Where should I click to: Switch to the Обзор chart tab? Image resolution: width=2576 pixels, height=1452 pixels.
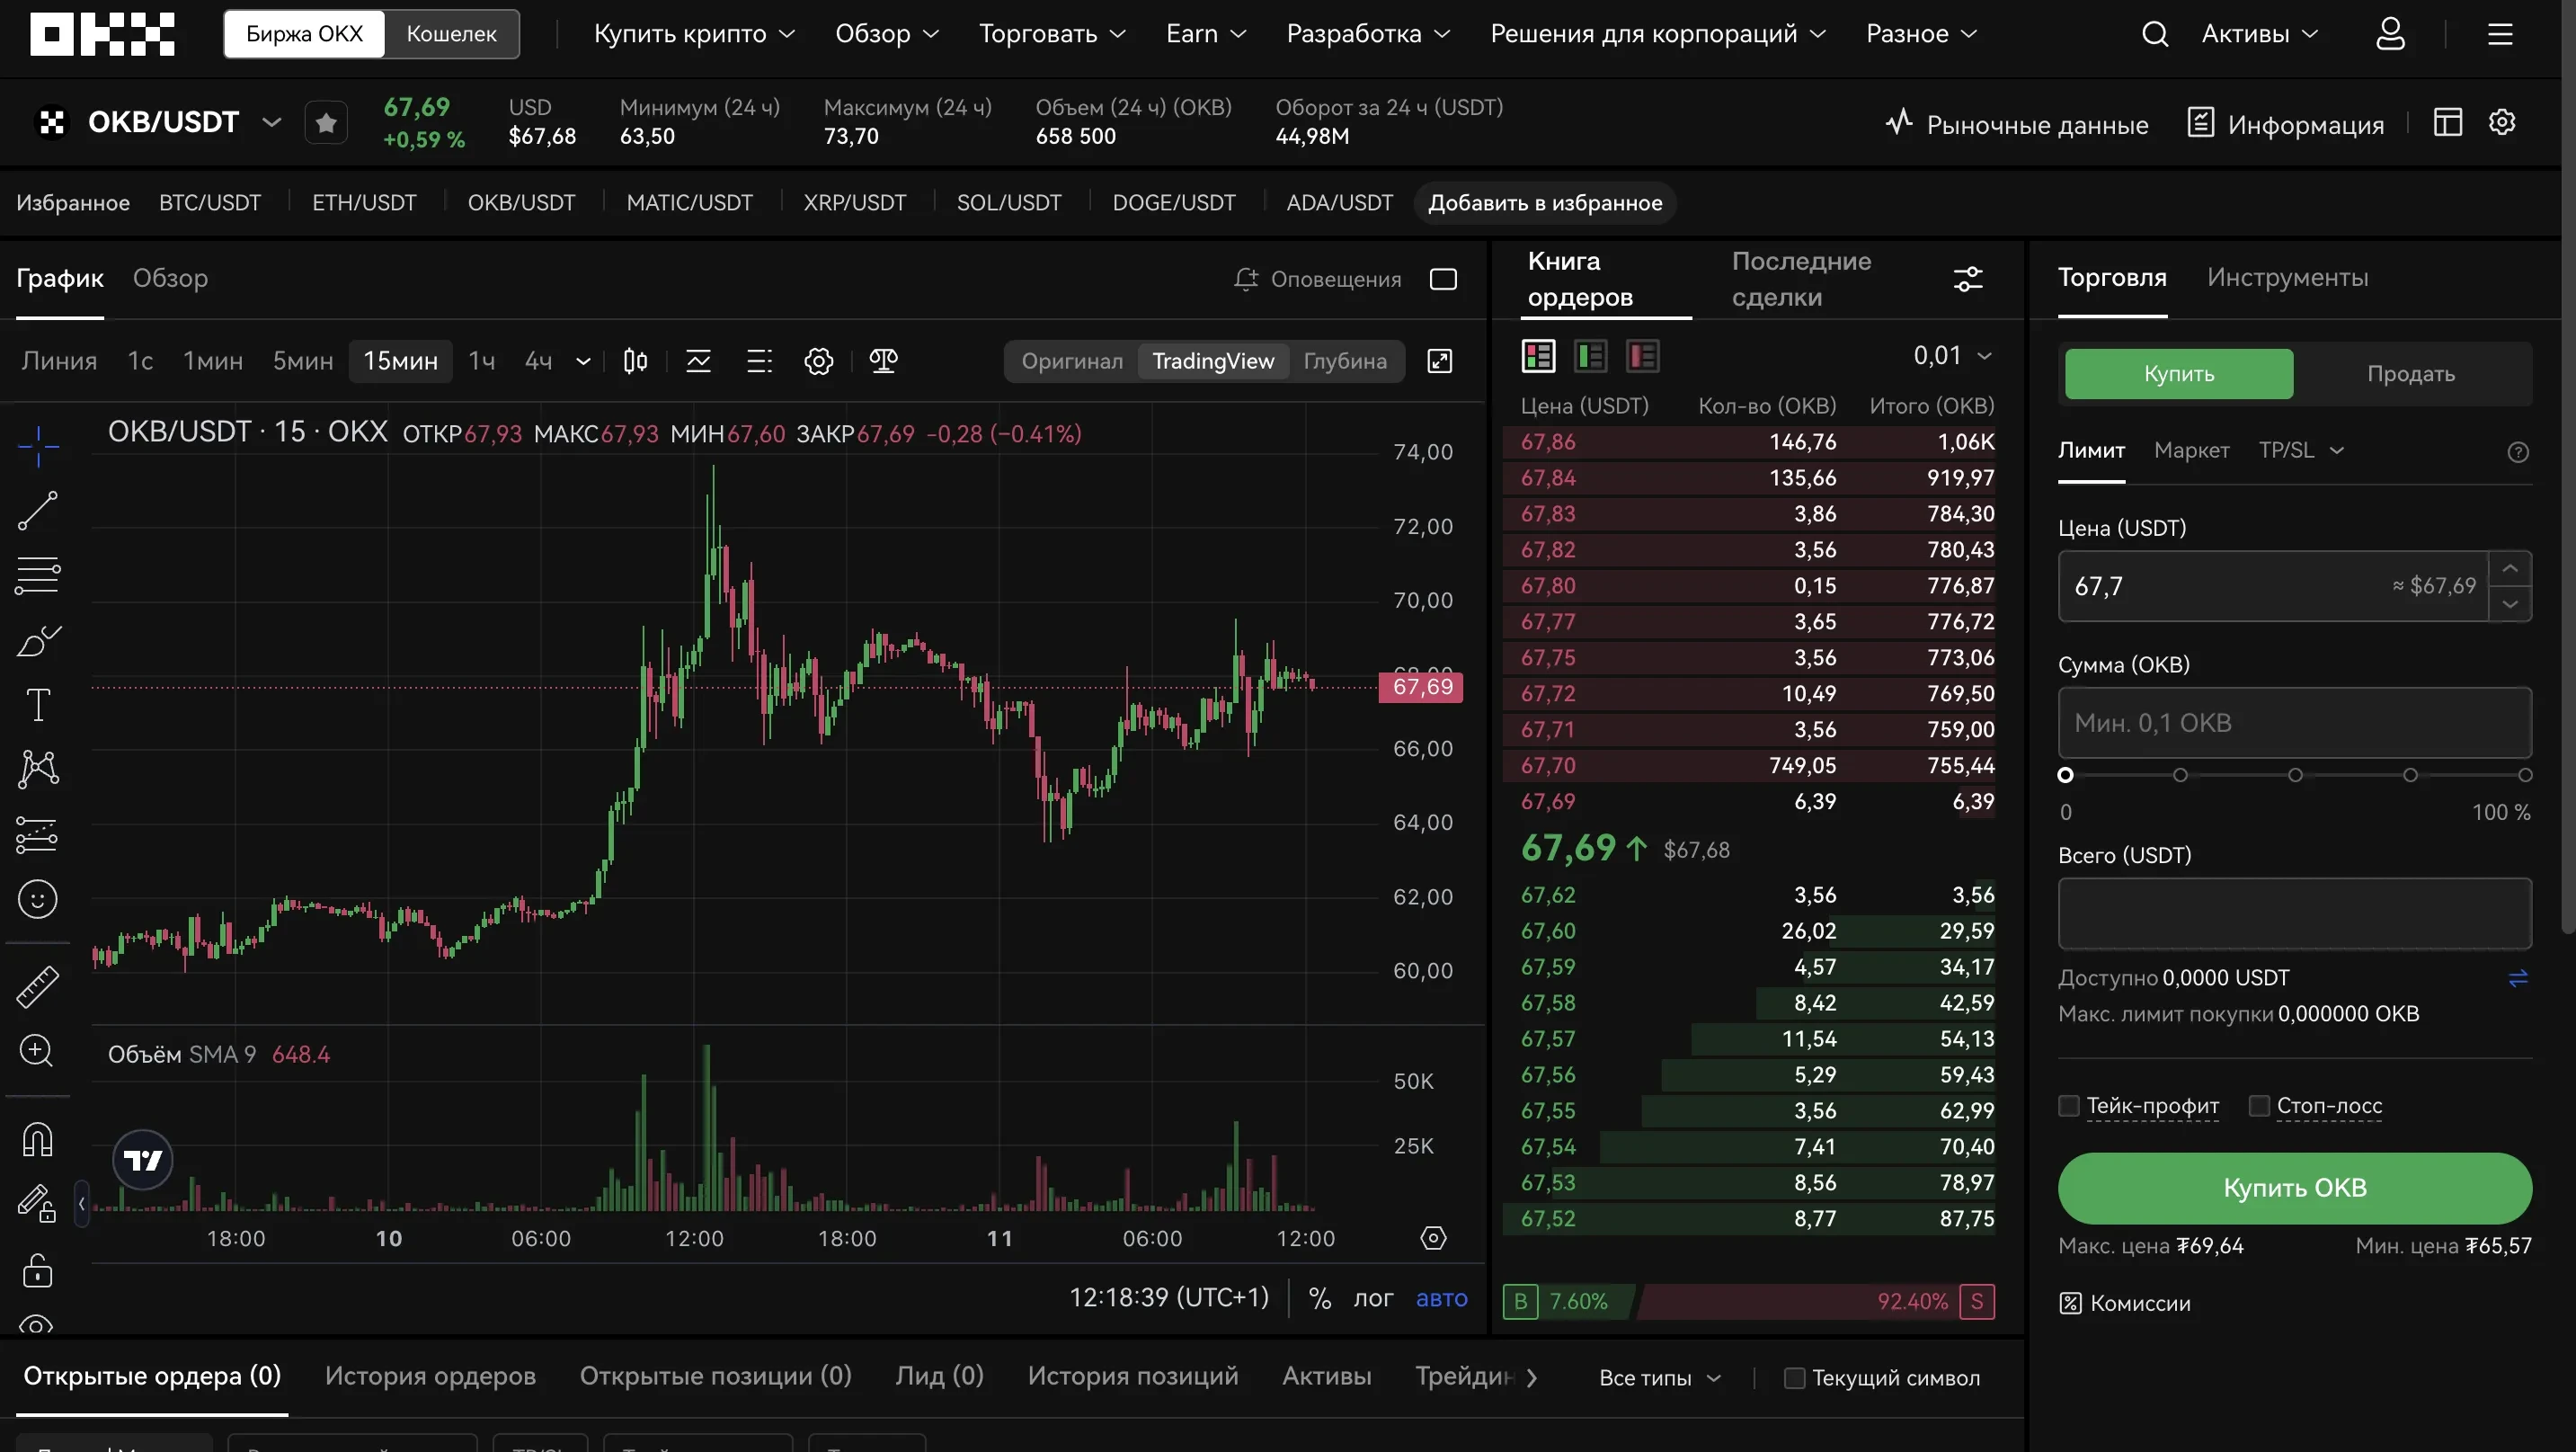(x=170, y=278)
